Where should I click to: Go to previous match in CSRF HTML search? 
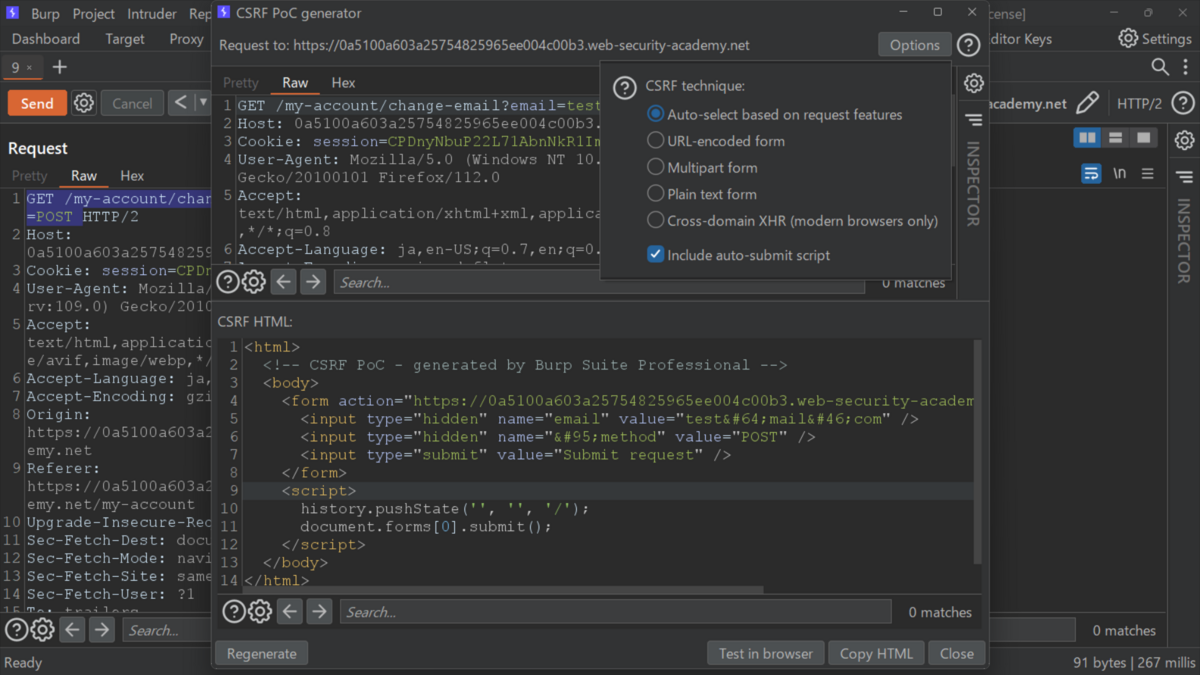[290, 611]
